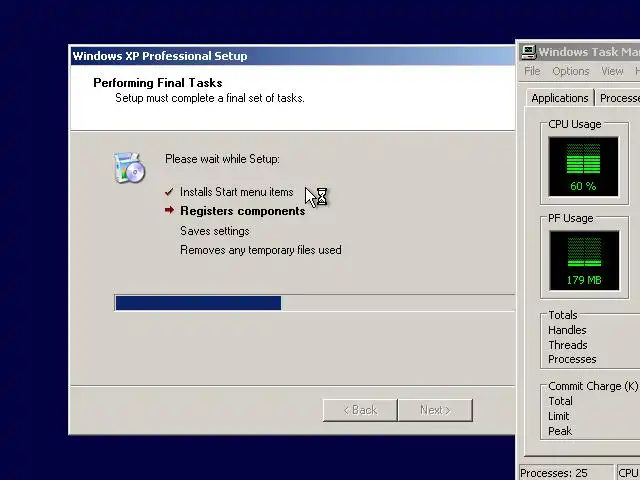This screenshot has width=640, height=480.
Task: Click the PF Usage gauge showing 179 MB
Action: click(x=584, y=260)
